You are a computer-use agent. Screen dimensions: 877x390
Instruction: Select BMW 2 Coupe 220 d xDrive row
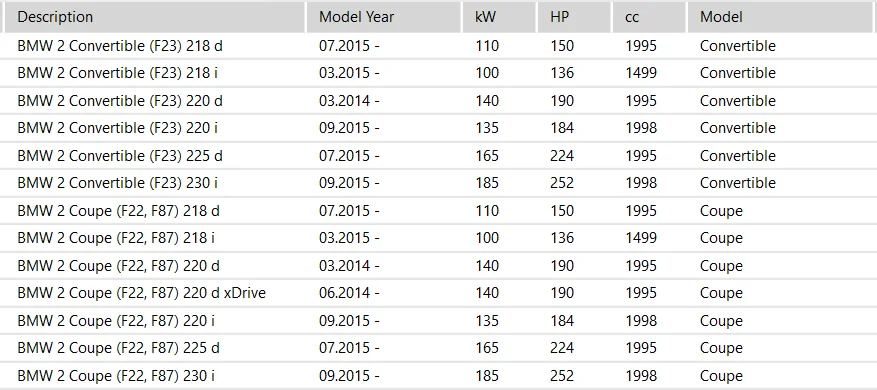[x=438, y=293]
